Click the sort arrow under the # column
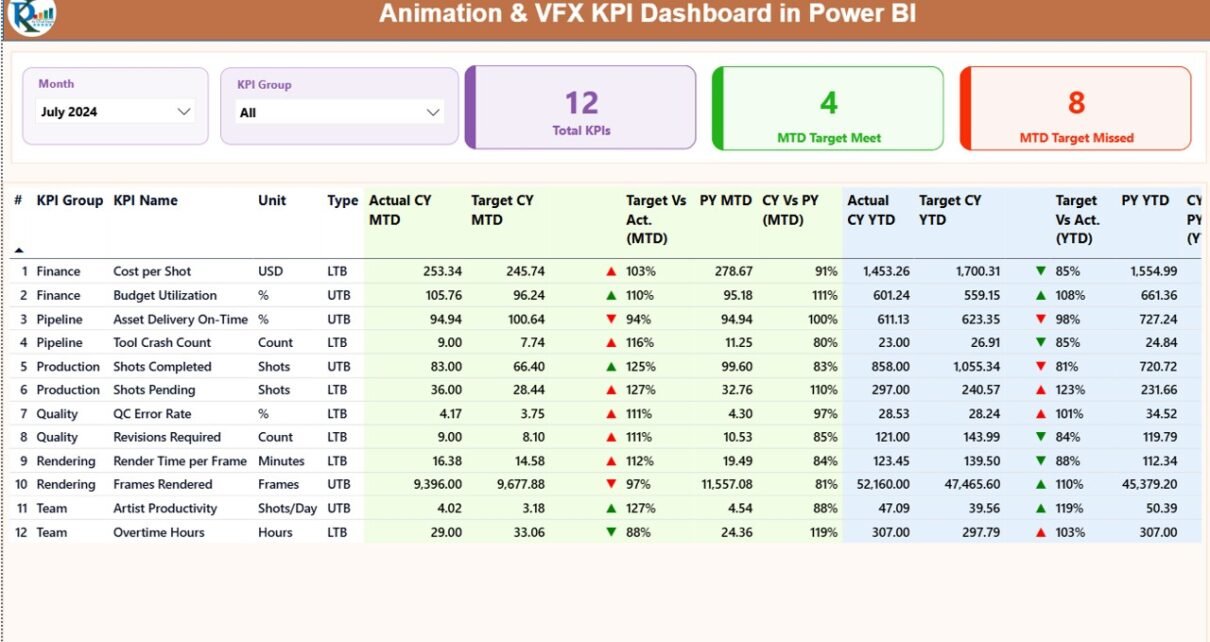 (x=19, y=249)
